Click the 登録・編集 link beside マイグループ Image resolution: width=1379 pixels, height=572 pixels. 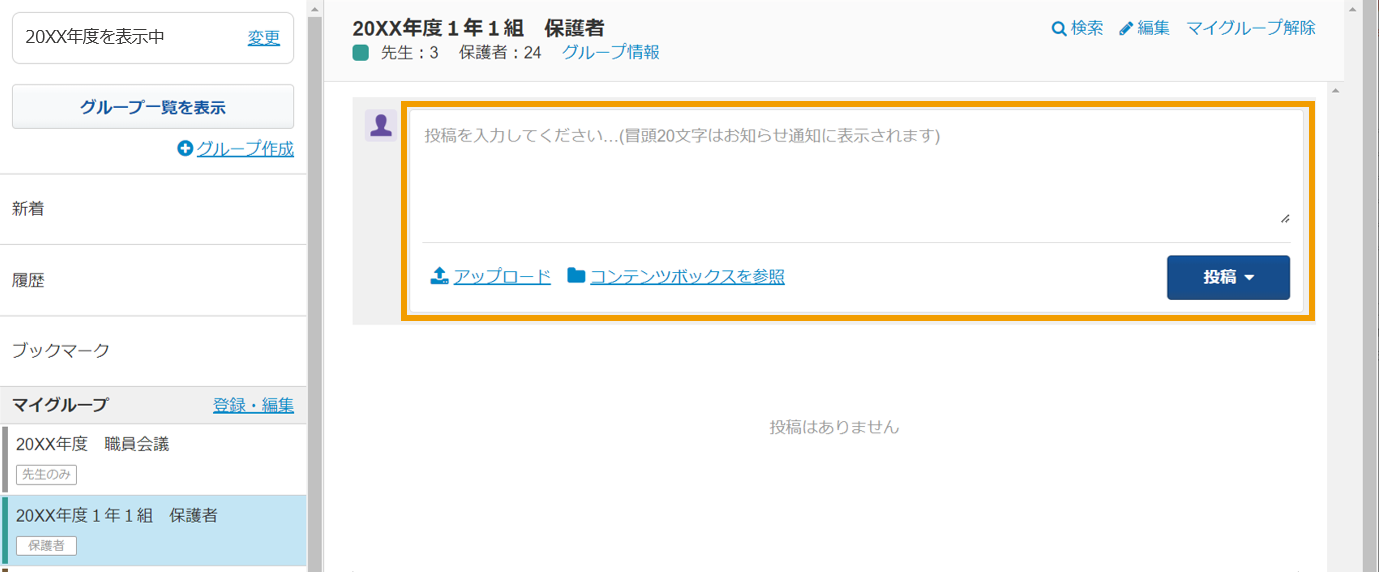pyautogui.click(x=253, y=405)
